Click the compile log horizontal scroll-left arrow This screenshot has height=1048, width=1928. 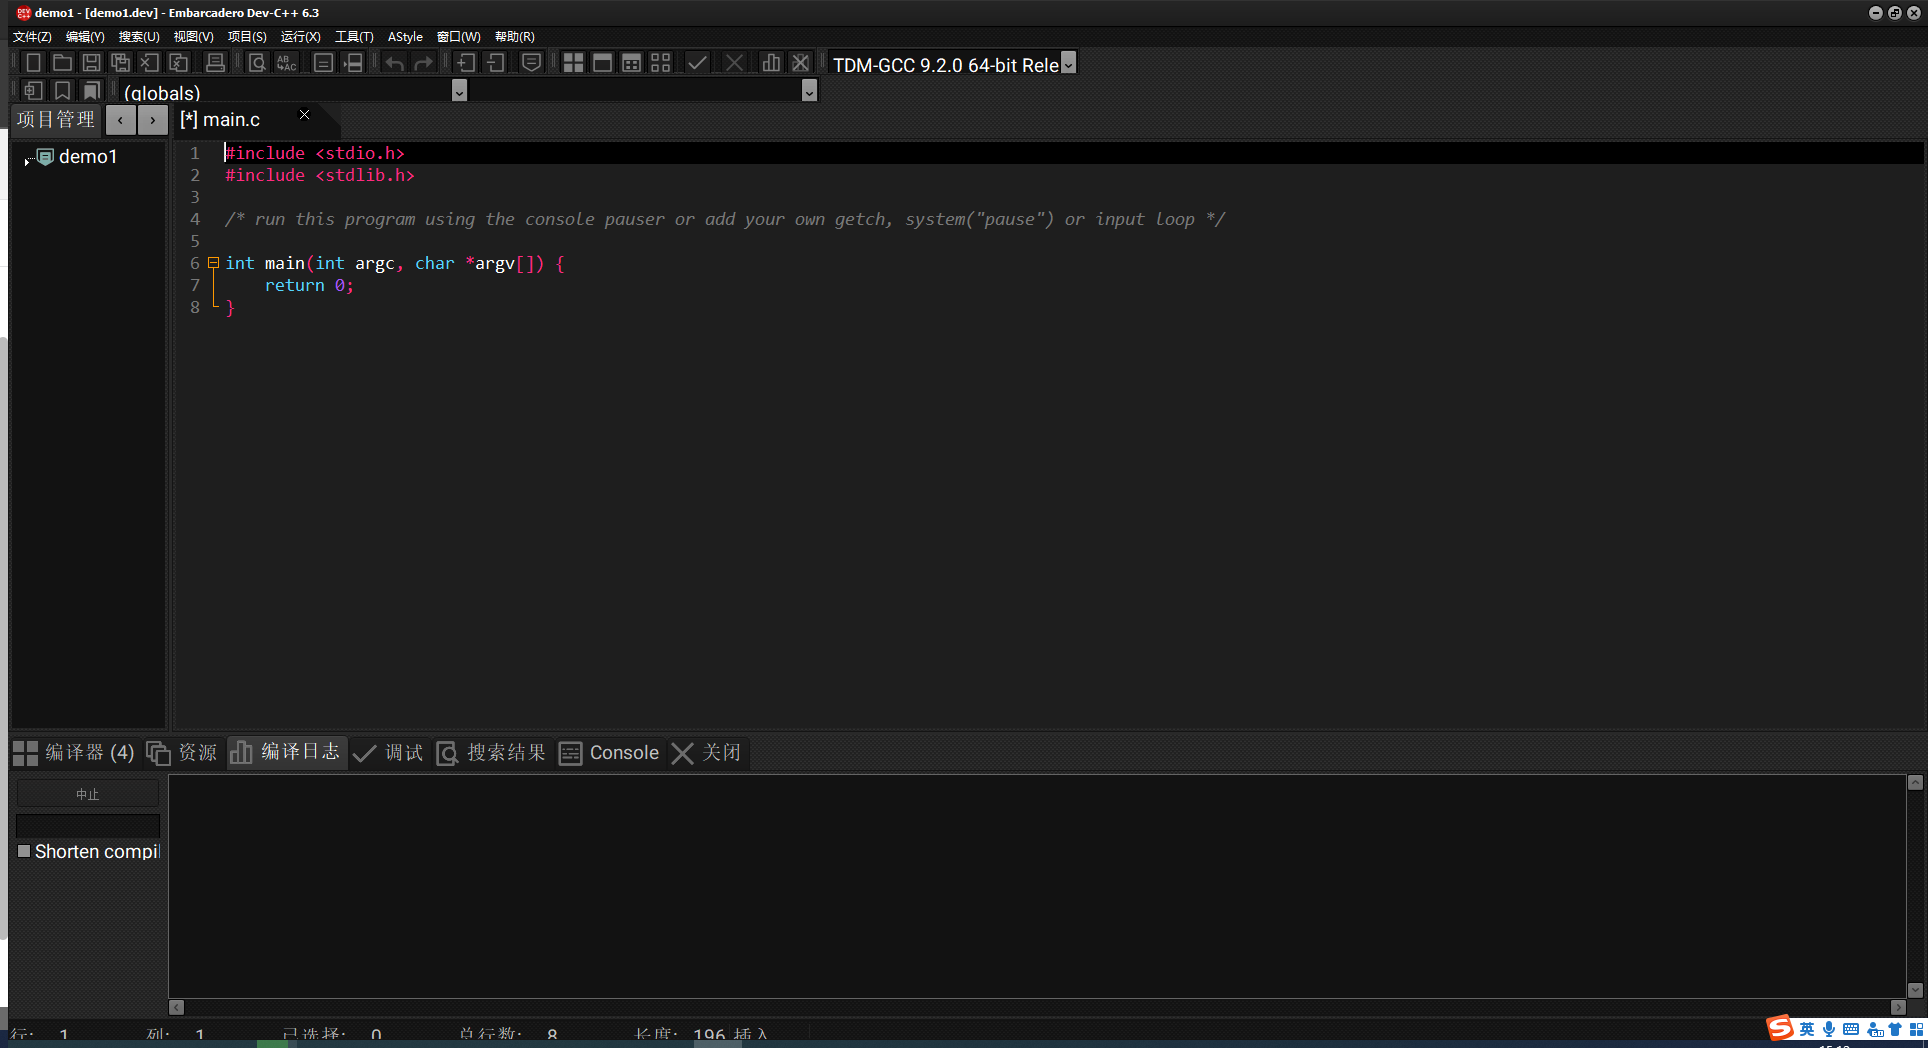177,1007
